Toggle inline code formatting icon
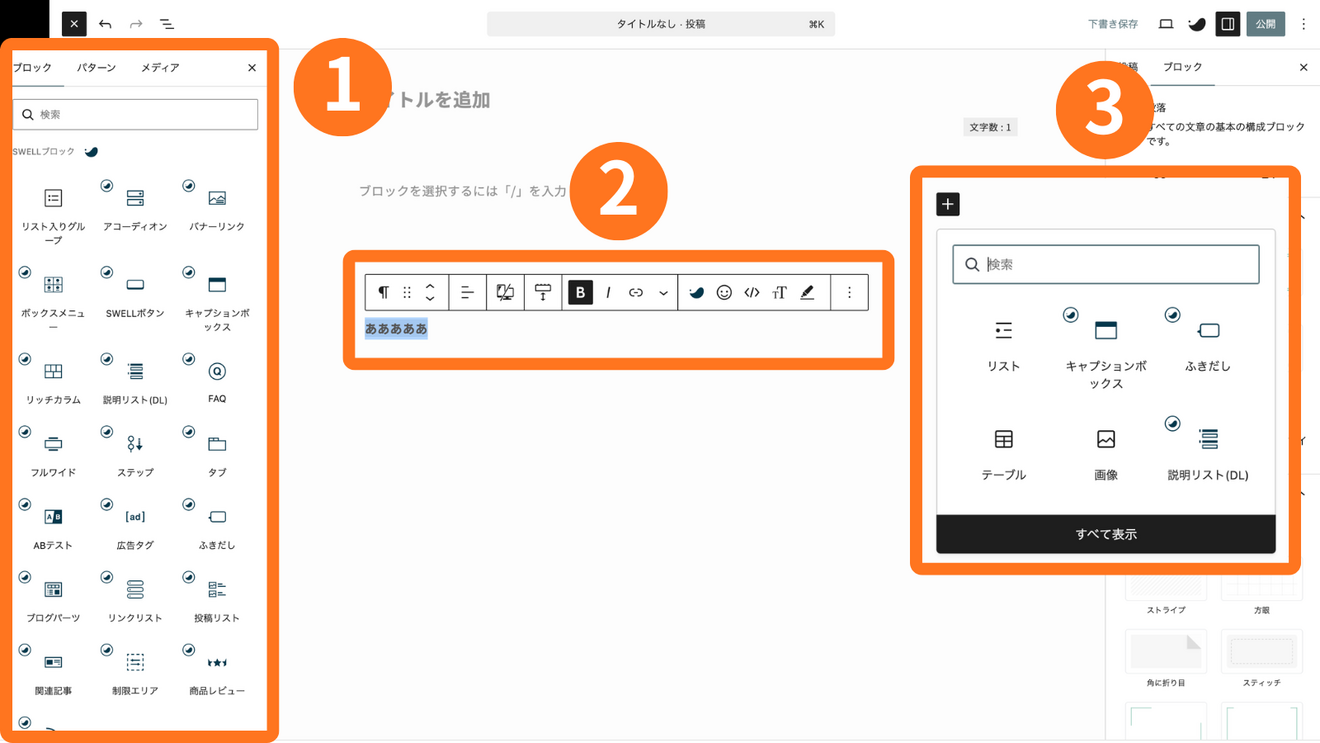1320x743 pixels. [x=752, y=292]
